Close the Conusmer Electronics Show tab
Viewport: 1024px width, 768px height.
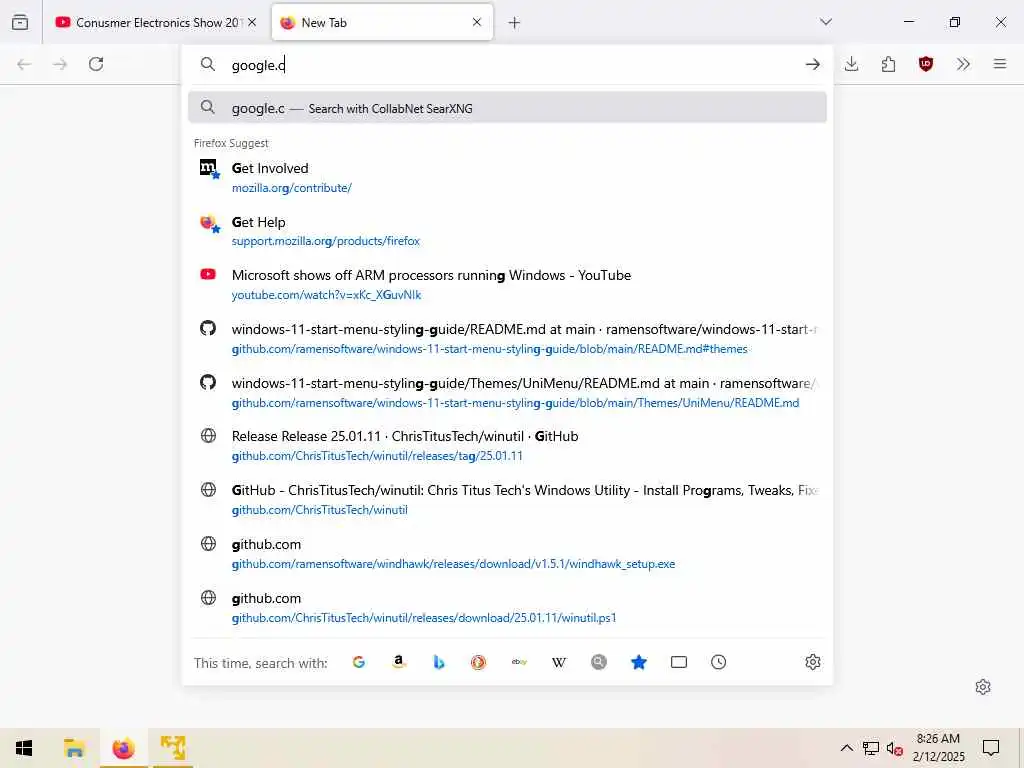(252, 22)
